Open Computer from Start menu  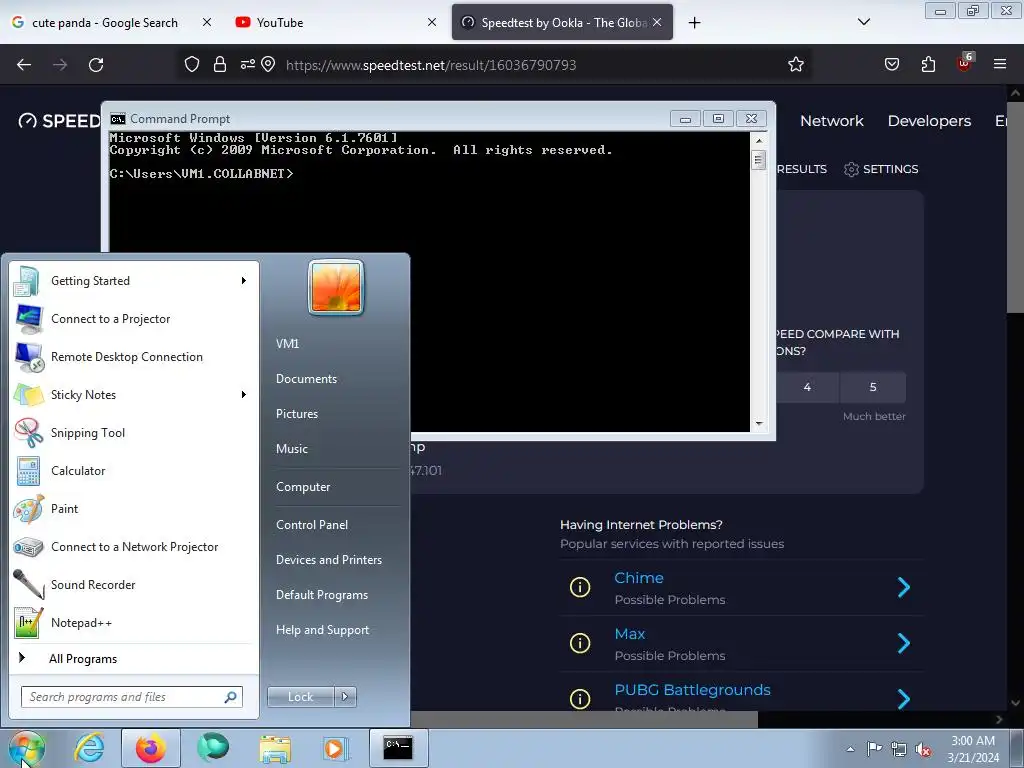tap(303, 487)
